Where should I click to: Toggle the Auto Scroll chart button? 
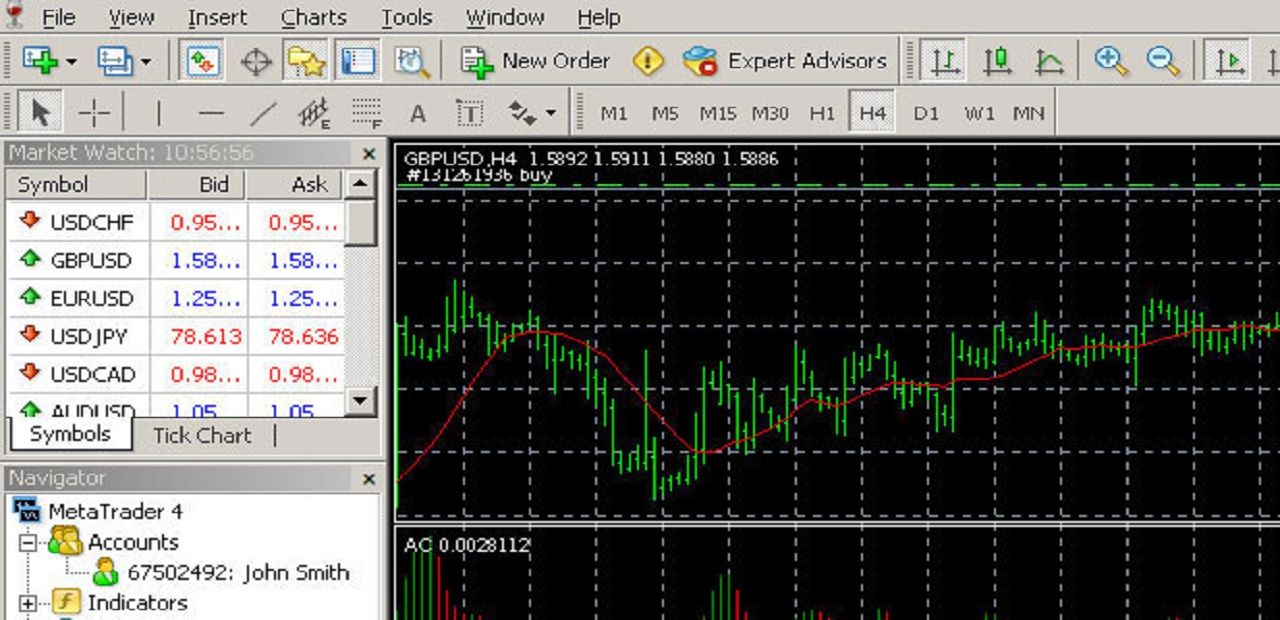point(1227,61)
